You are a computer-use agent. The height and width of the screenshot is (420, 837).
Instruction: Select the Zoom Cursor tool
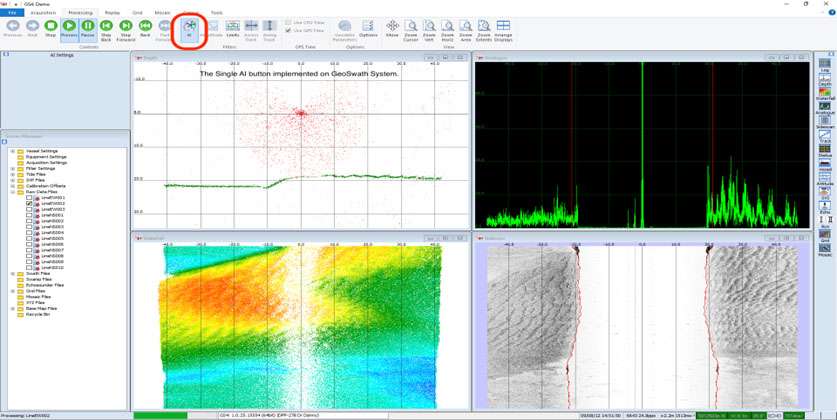410,30
